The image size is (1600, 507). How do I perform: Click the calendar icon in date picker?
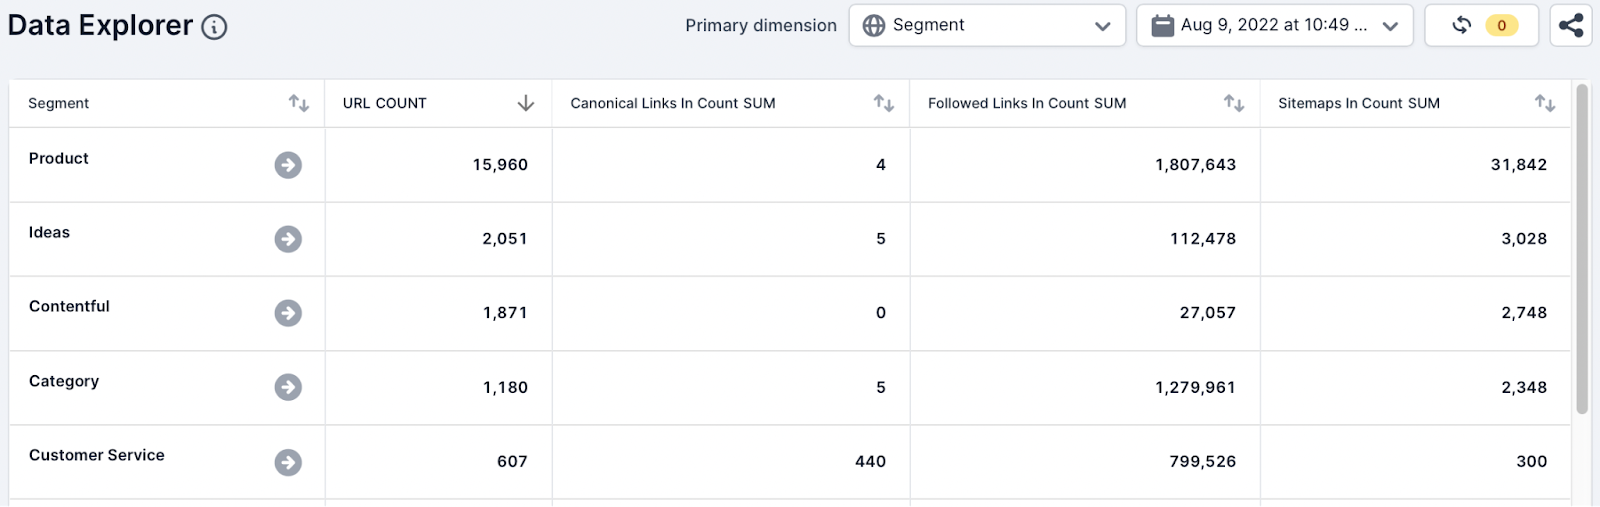point(1162,26)
